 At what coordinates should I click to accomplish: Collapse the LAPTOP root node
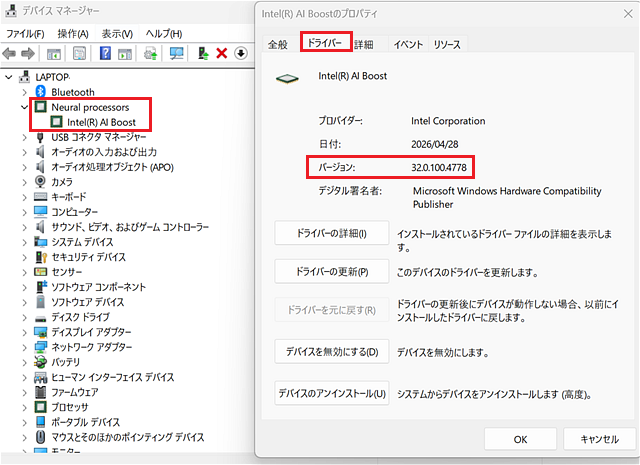[9, 77]
